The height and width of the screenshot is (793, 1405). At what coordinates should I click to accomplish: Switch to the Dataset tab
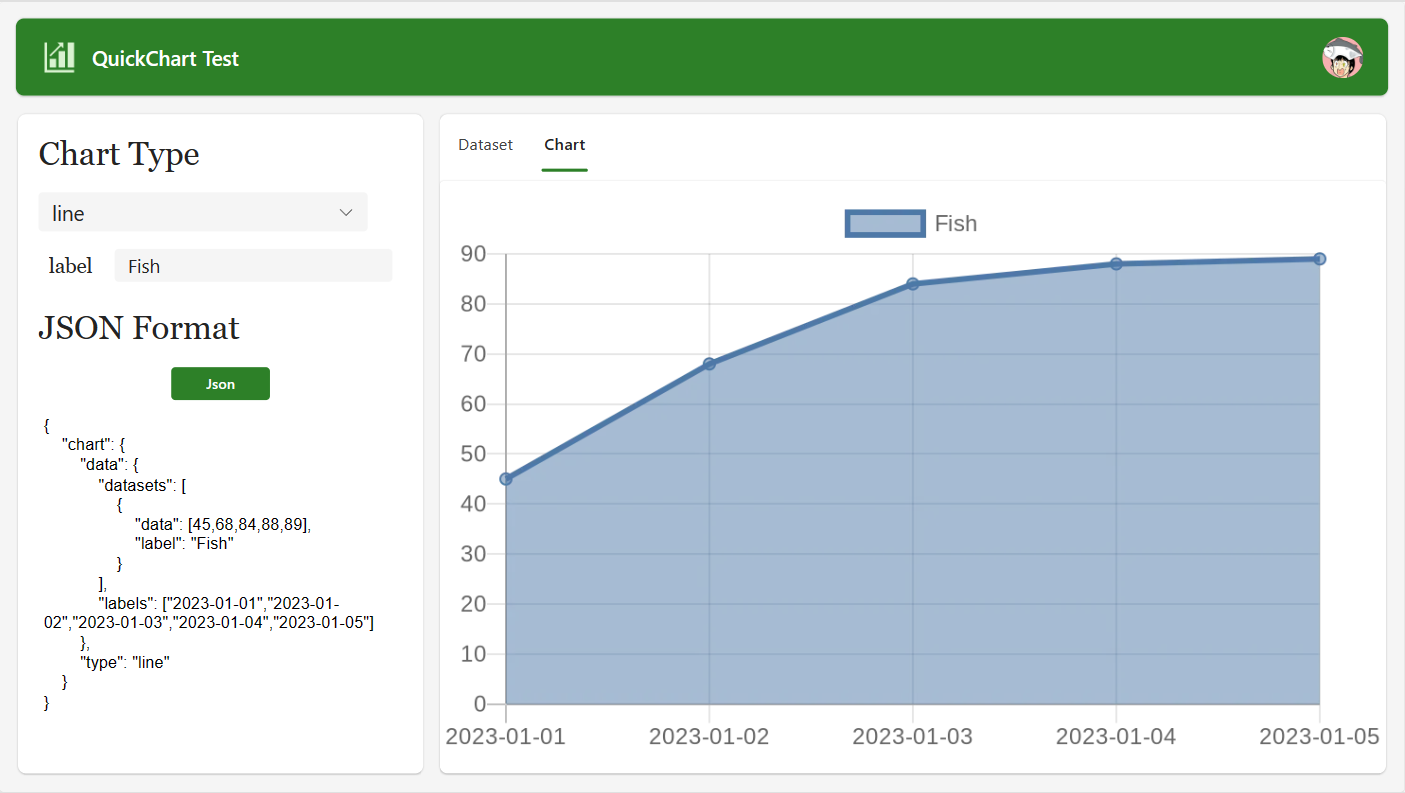point(485,145)
